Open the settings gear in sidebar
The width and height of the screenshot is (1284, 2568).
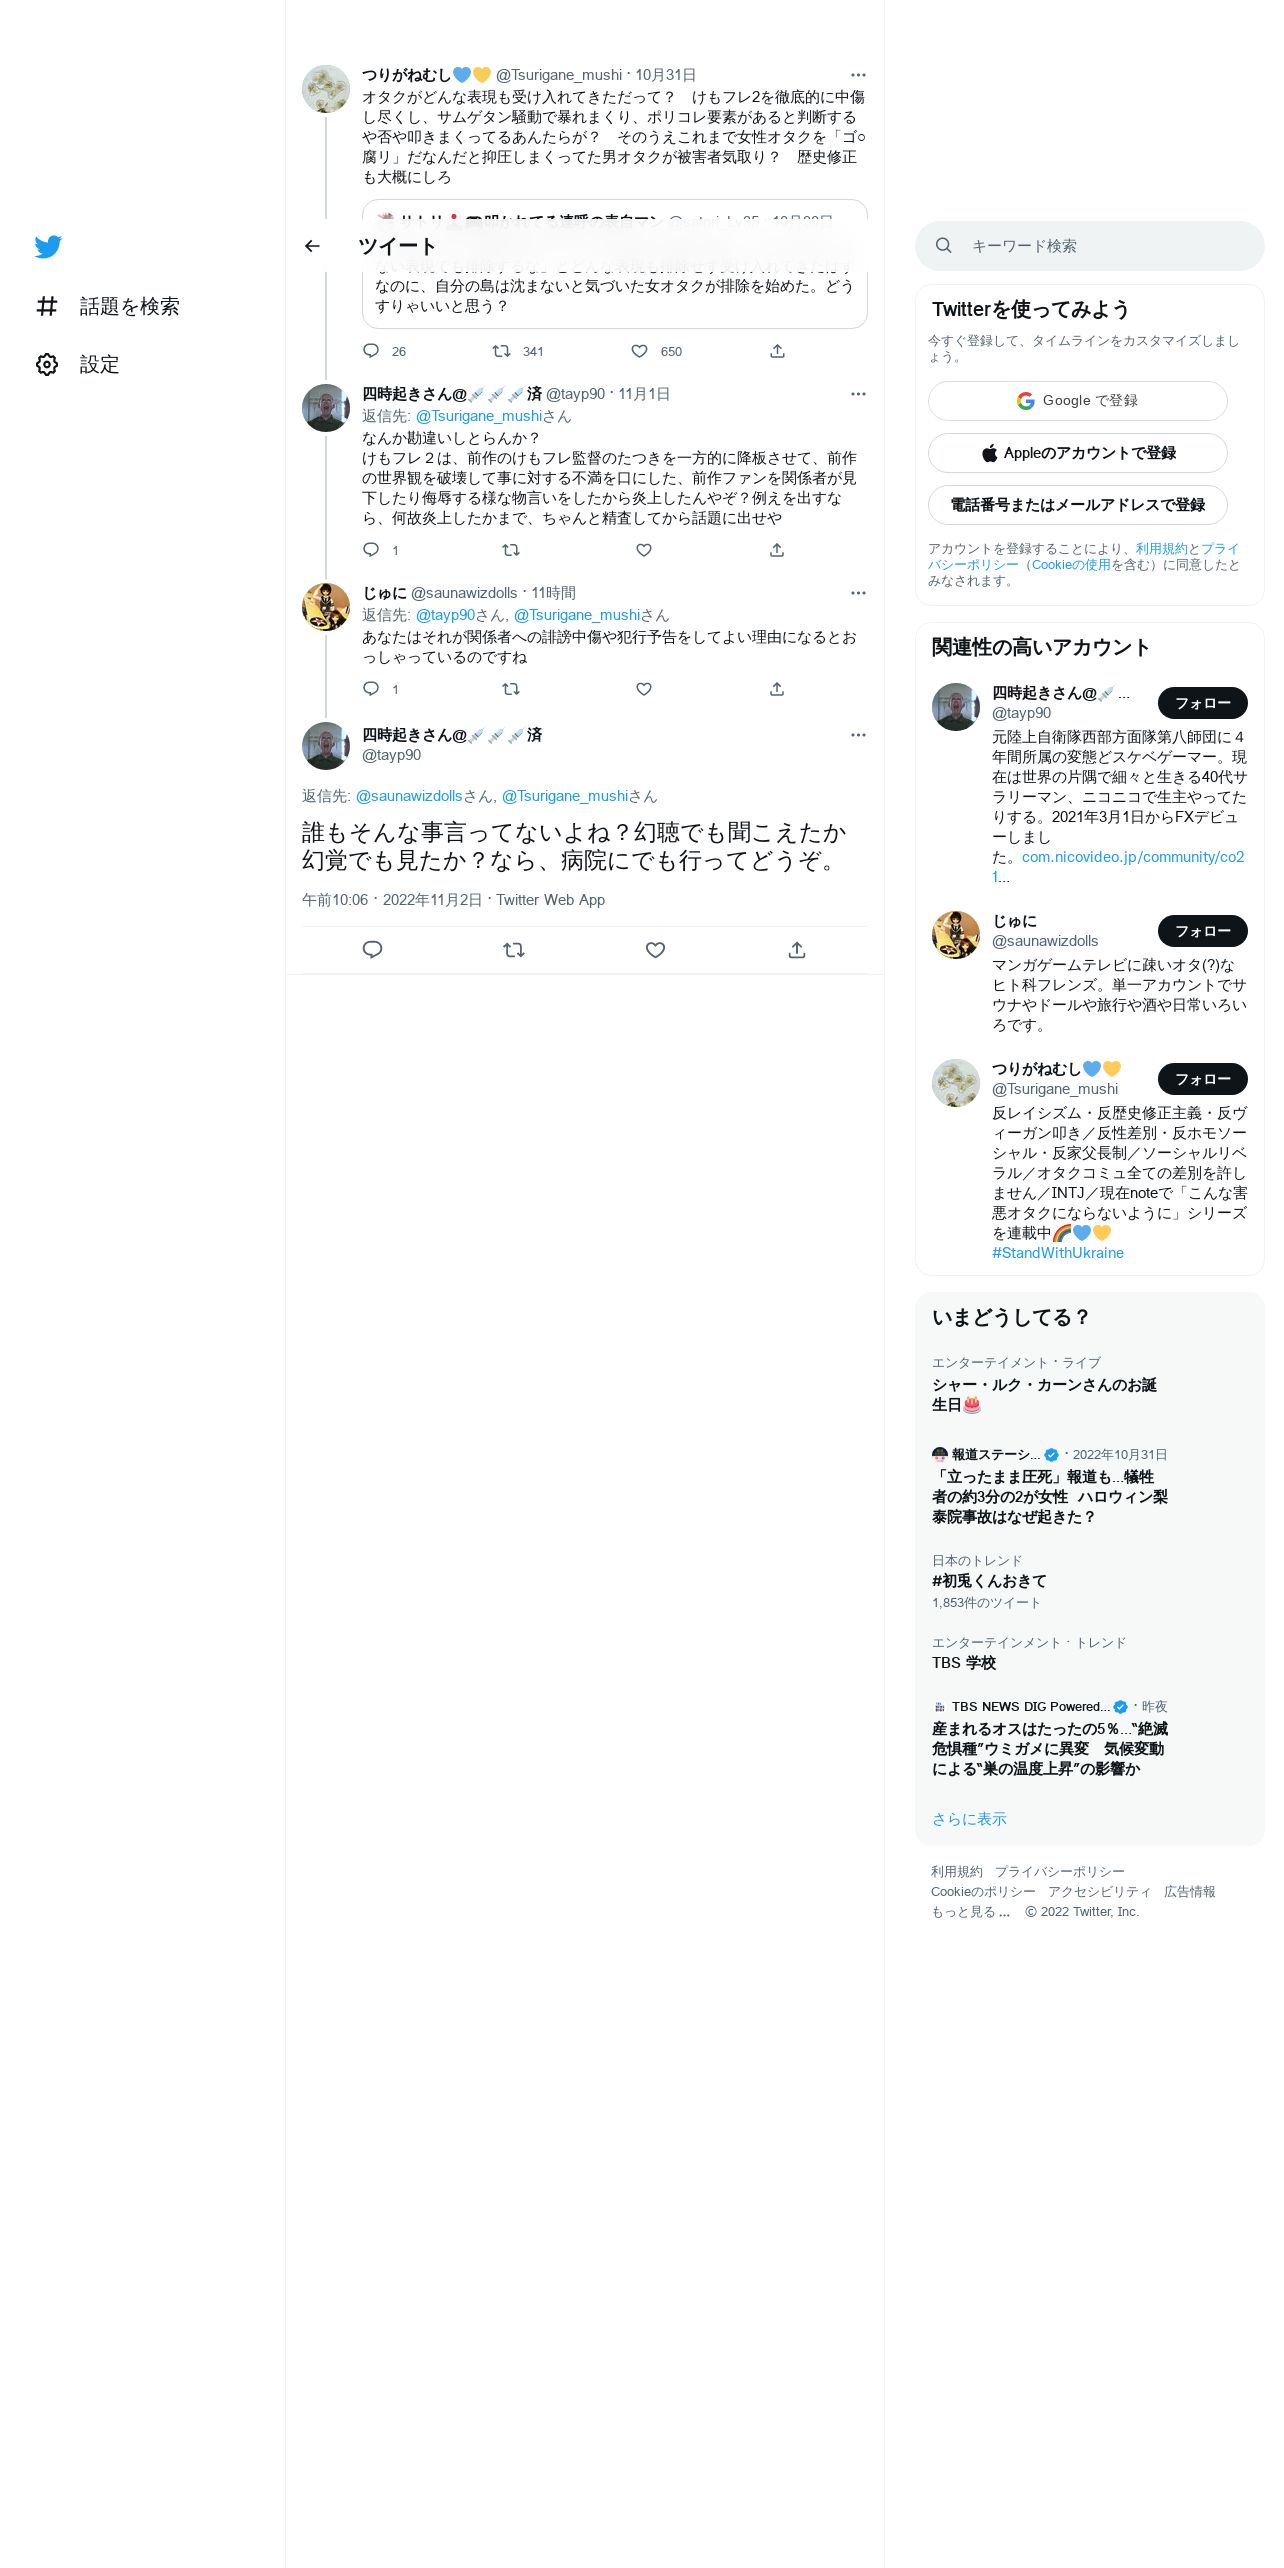[47, 365]
